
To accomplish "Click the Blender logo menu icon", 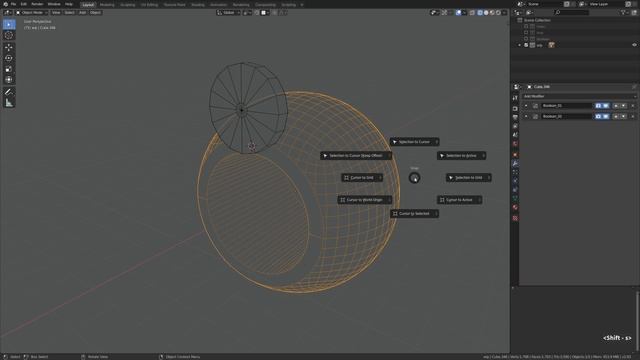I will click(5, 4).
